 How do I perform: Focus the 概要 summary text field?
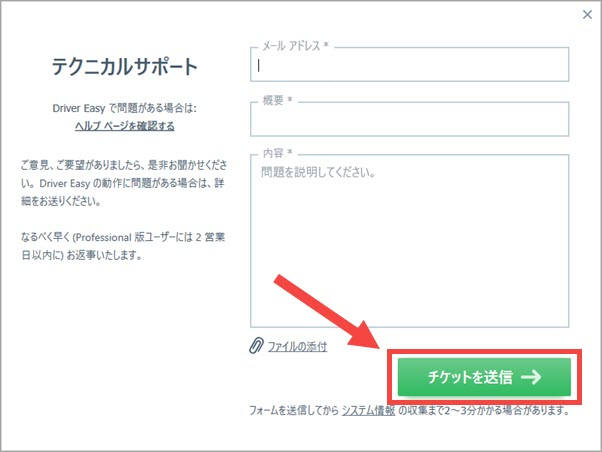[410, 119]
